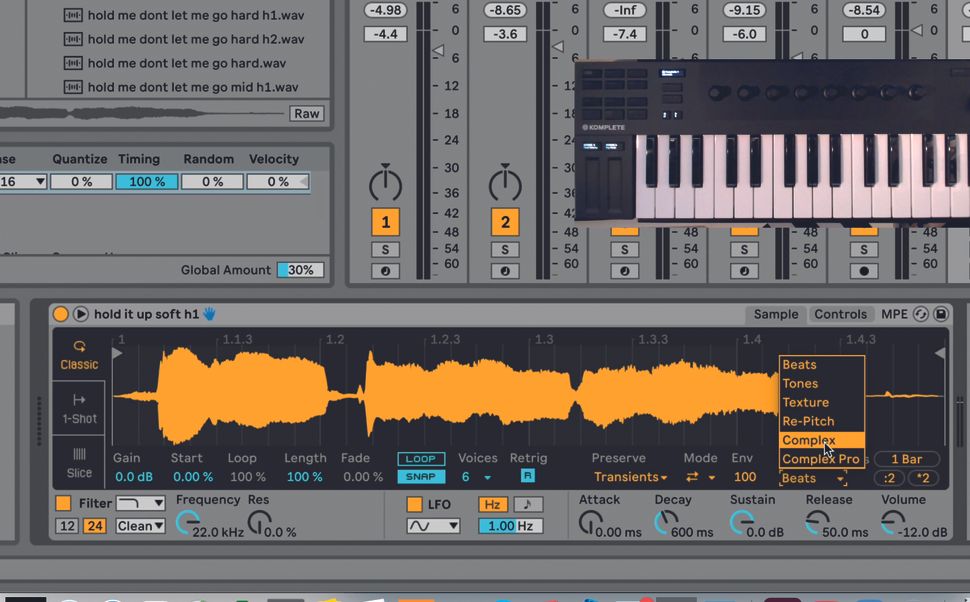Toggle the Filter section on
The image size is (970, 602).
click(x=68, y=502)
